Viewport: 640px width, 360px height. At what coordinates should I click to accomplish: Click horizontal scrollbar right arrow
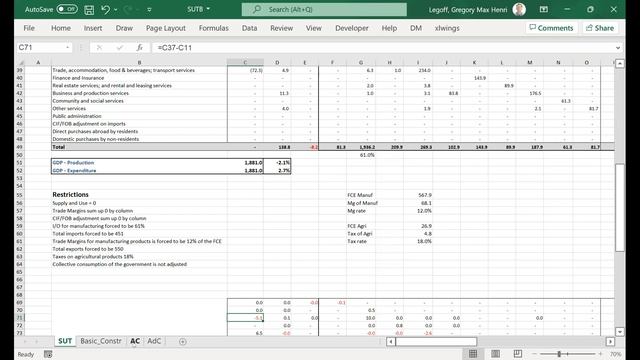click(x=610, y=341)
